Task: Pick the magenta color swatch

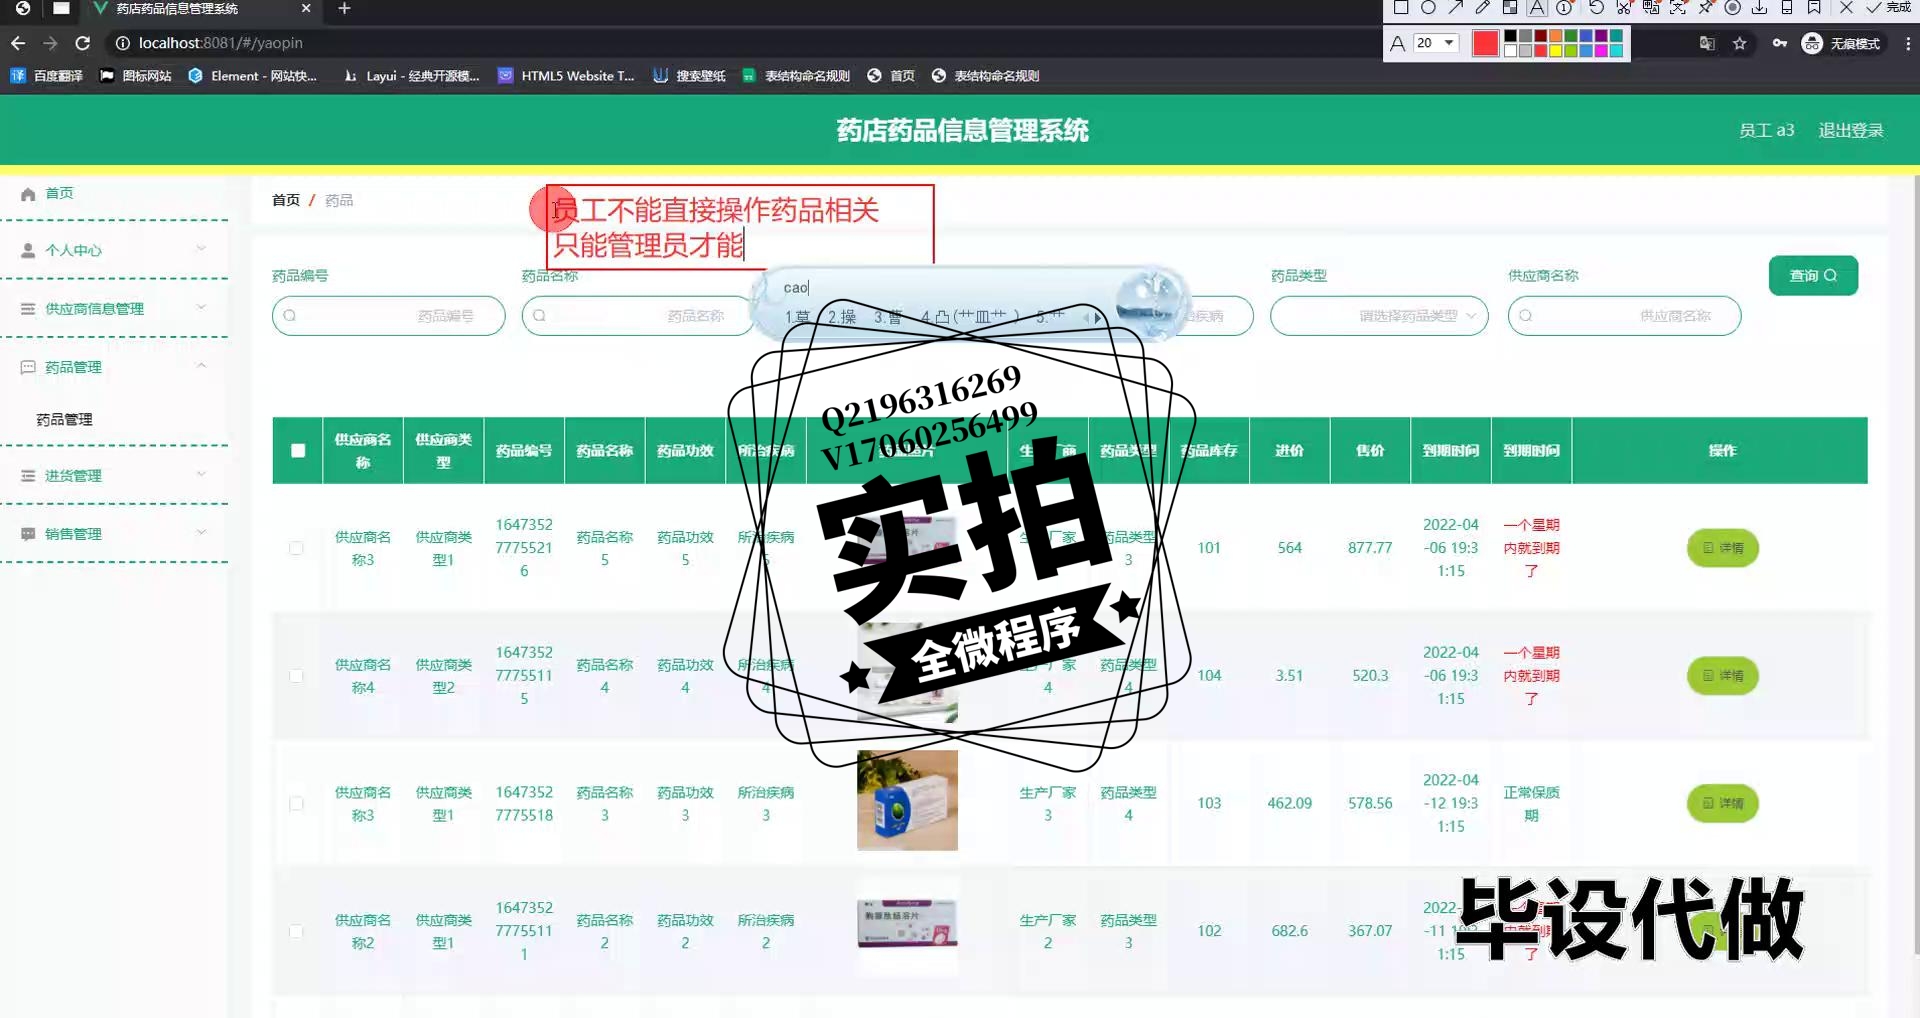Action: (1601, 51)
